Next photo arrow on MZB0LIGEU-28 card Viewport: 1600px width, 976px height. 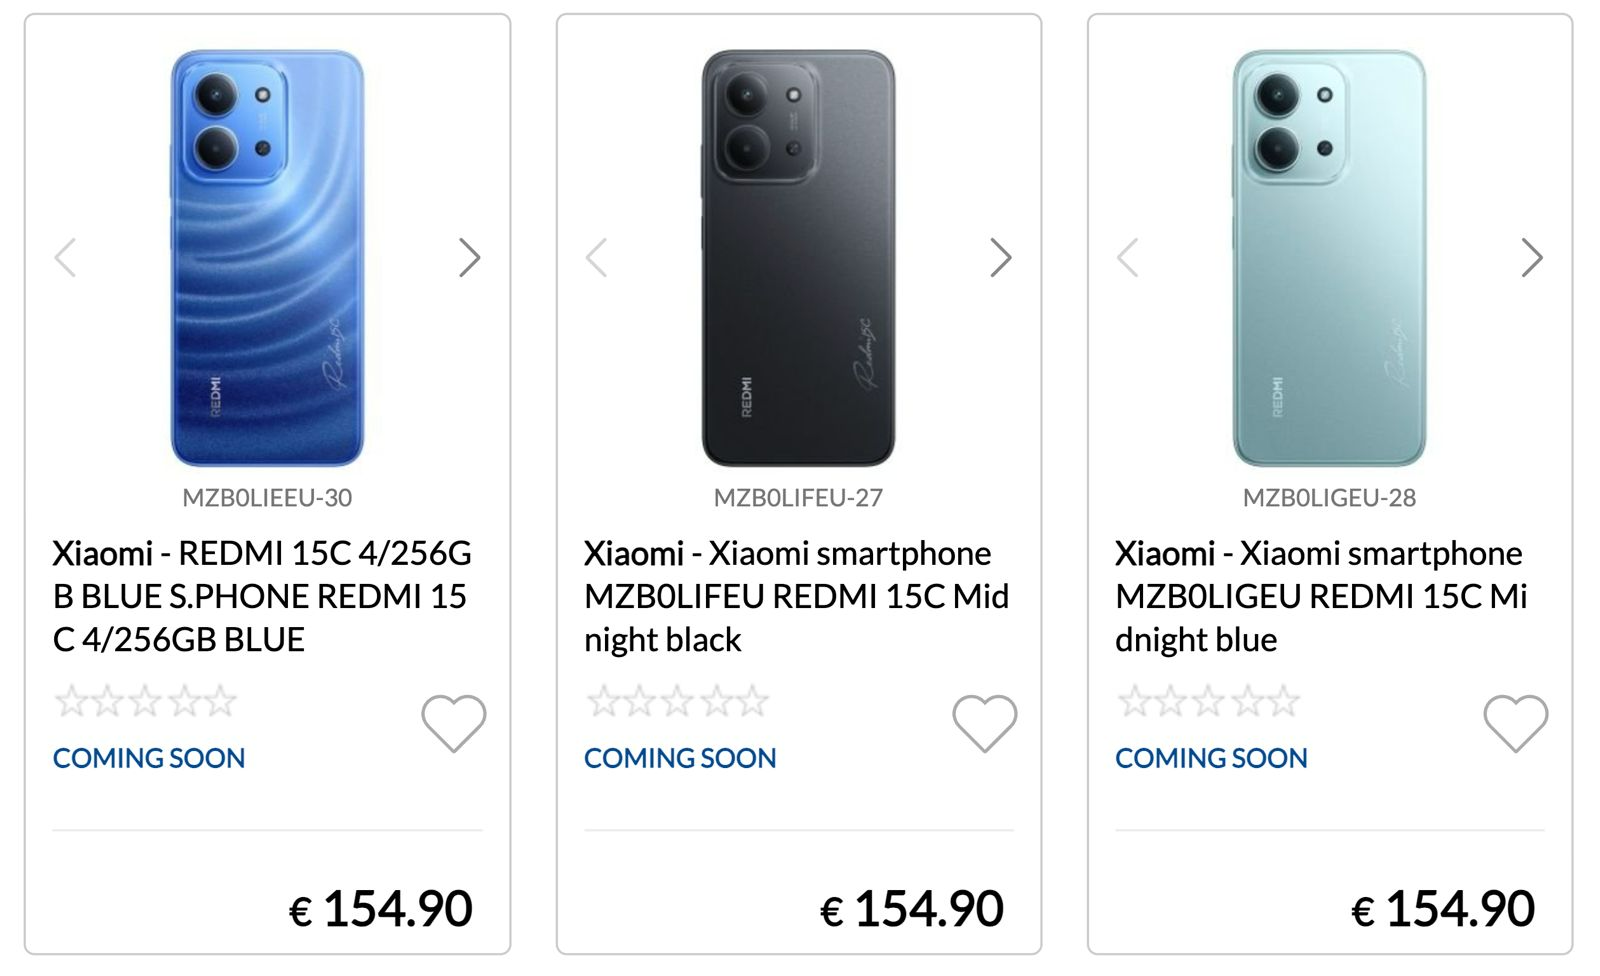(1532, 257)
